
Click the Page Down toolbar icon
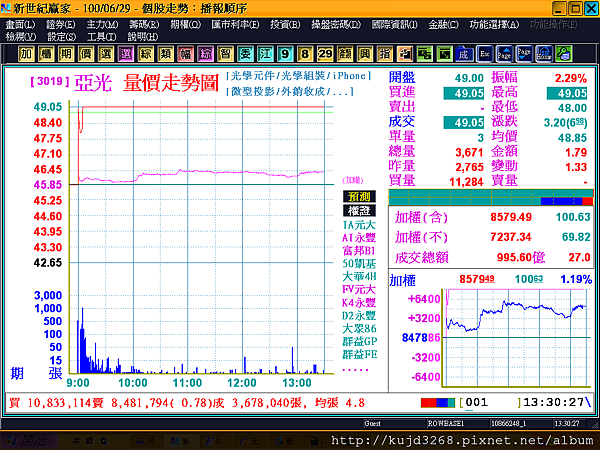point(524,54)
